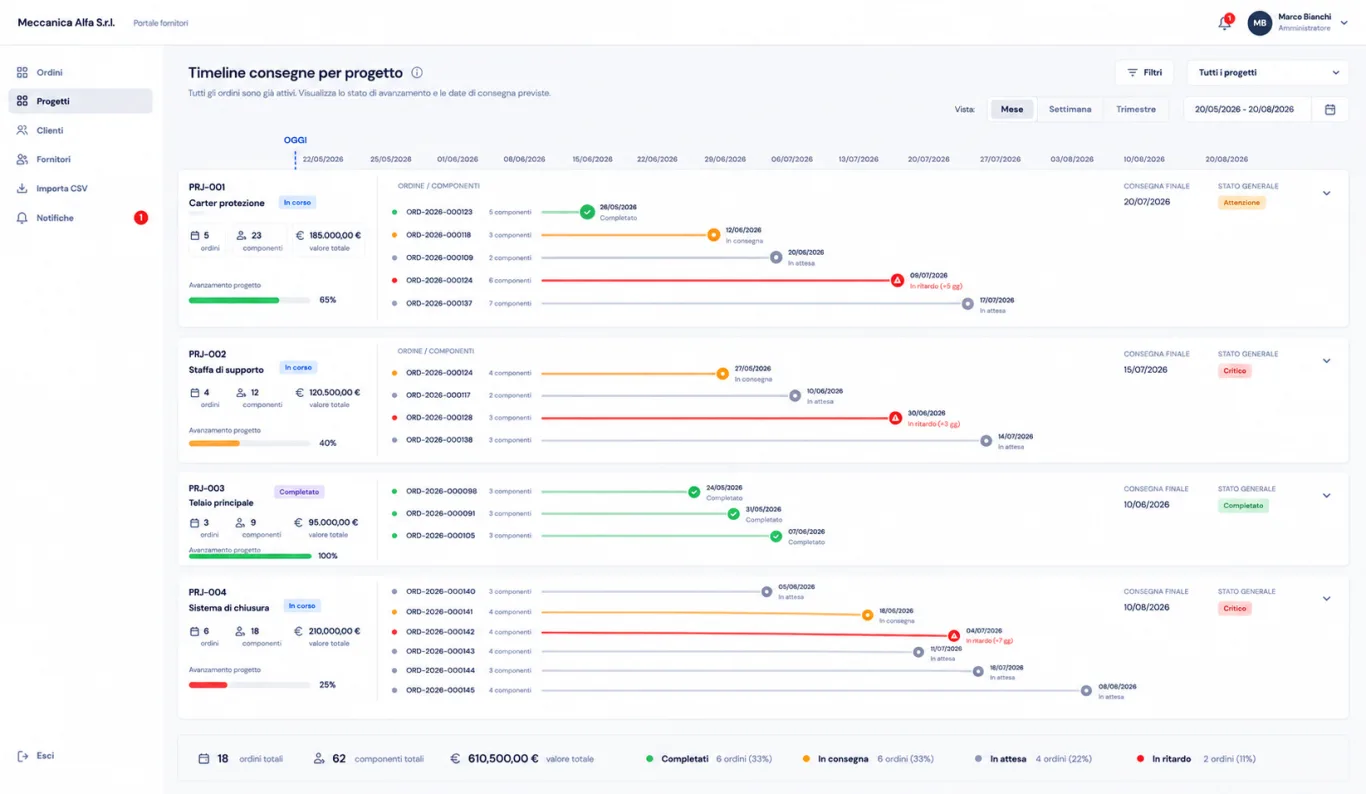Click the total value 610,500,00 €
Image resolution: width=1366 pixels, height=794 pixels.
503,759
